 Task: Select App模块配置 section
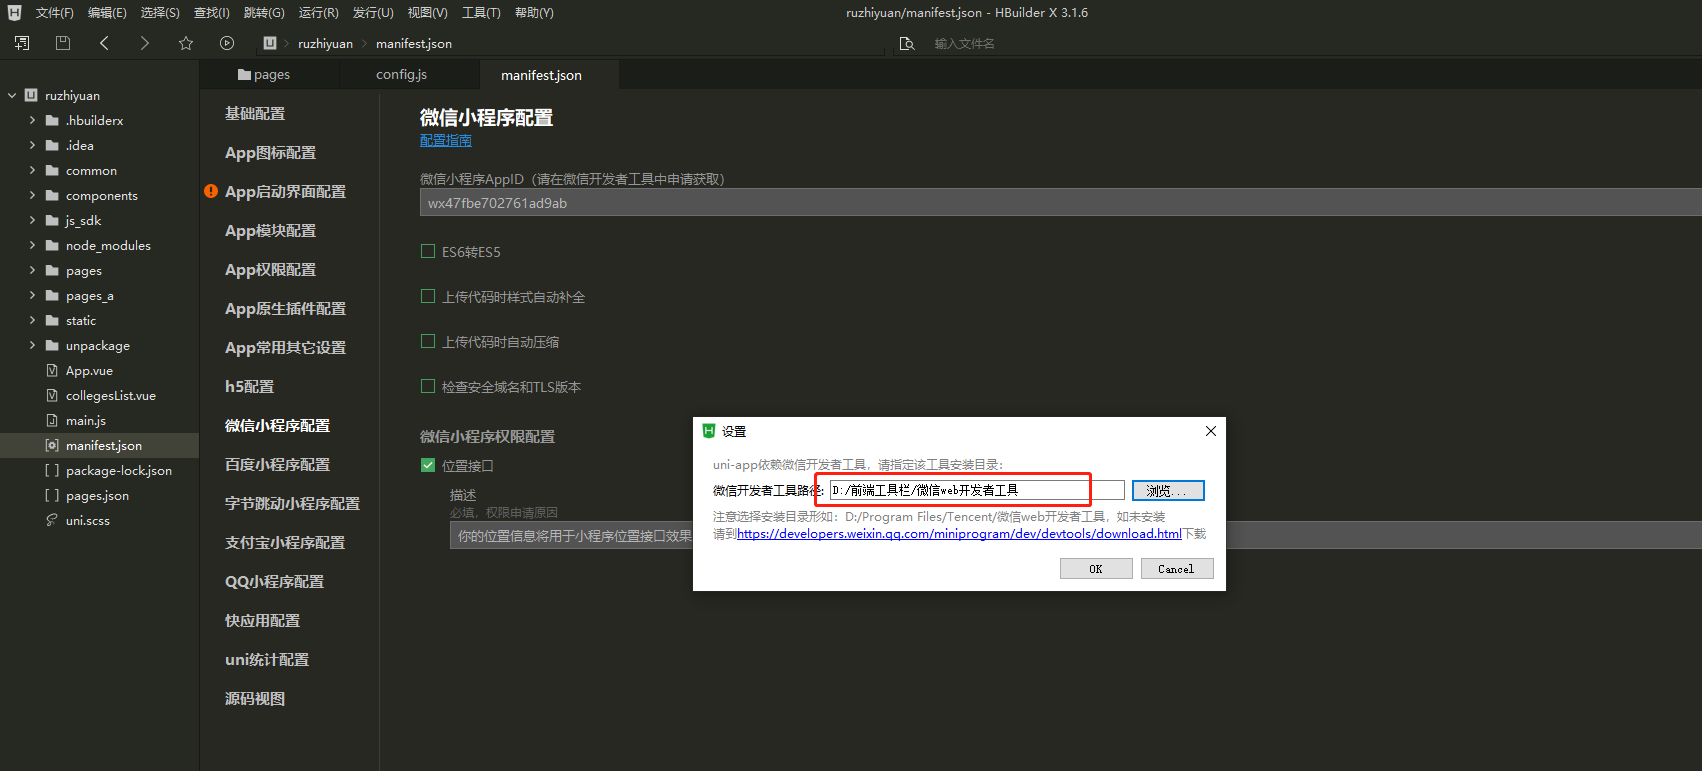pos(270,231)
